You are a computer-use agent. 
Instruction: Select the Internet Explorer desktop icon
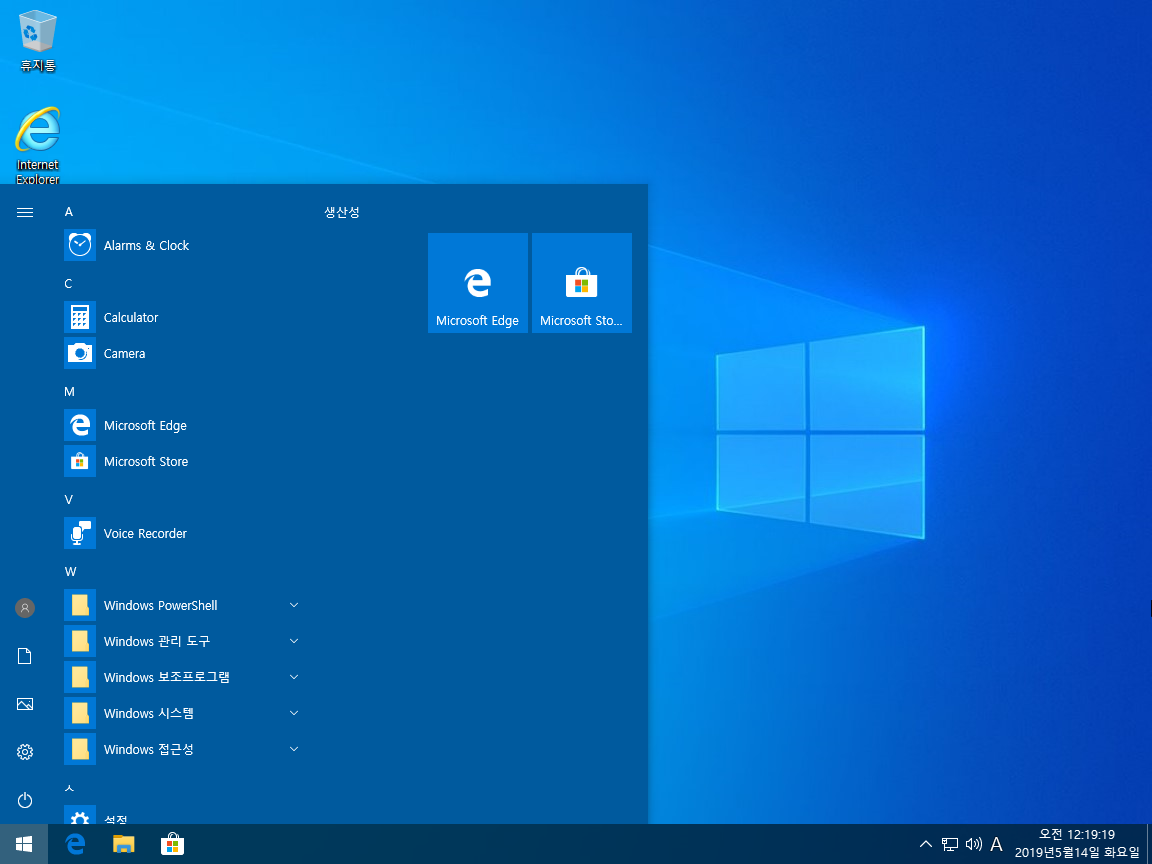tap(37, 145)
